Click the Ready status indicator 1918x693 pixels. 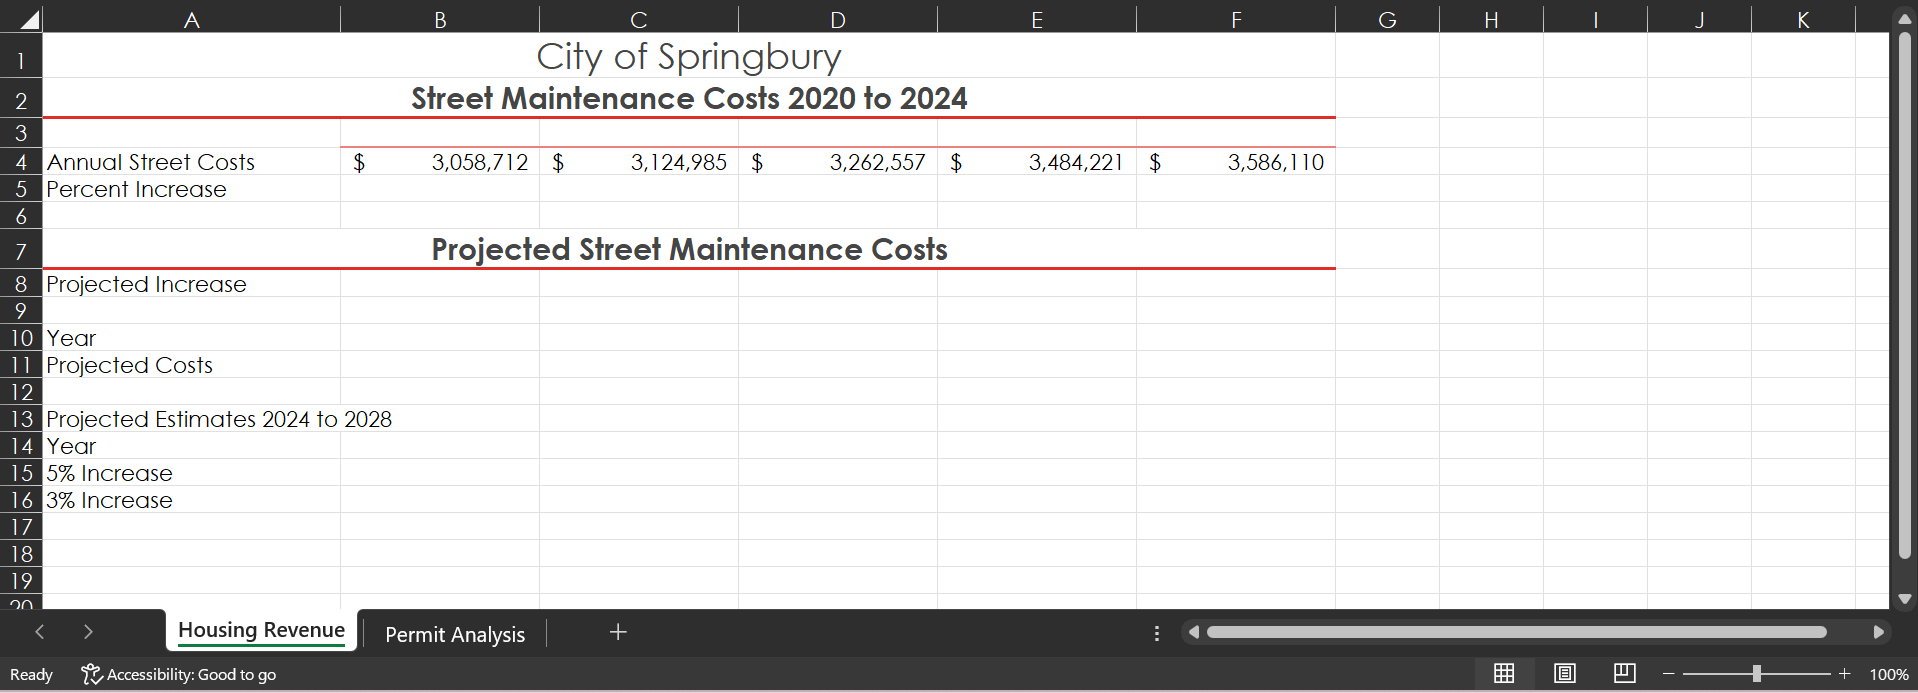point(31,675)
